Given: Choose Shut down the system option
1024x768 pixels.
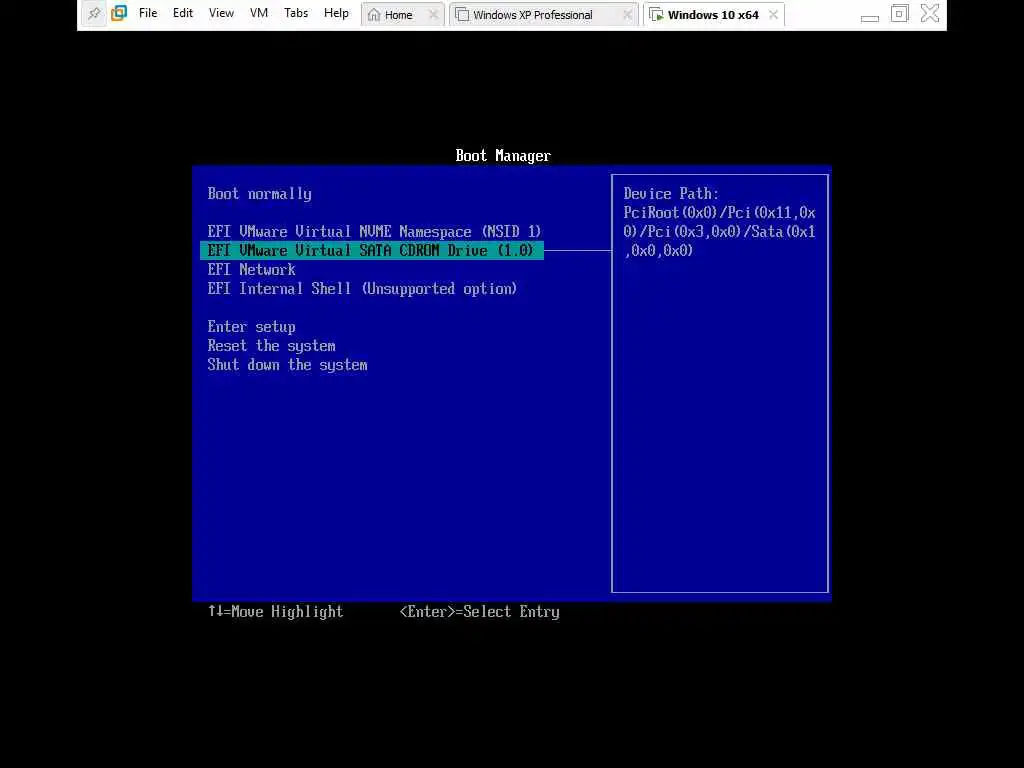Looking at the screenshot, I should pos(287,364).
